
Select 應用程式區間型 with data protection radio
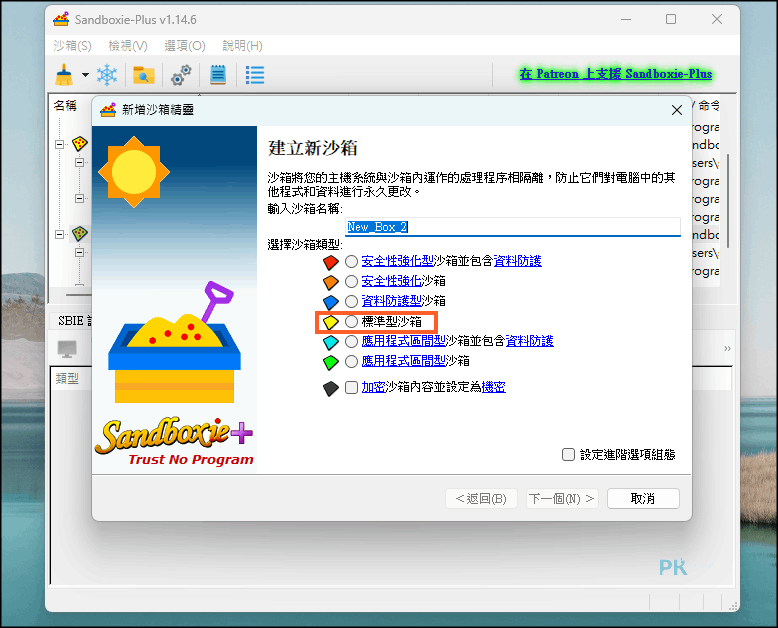click(351, 341)
